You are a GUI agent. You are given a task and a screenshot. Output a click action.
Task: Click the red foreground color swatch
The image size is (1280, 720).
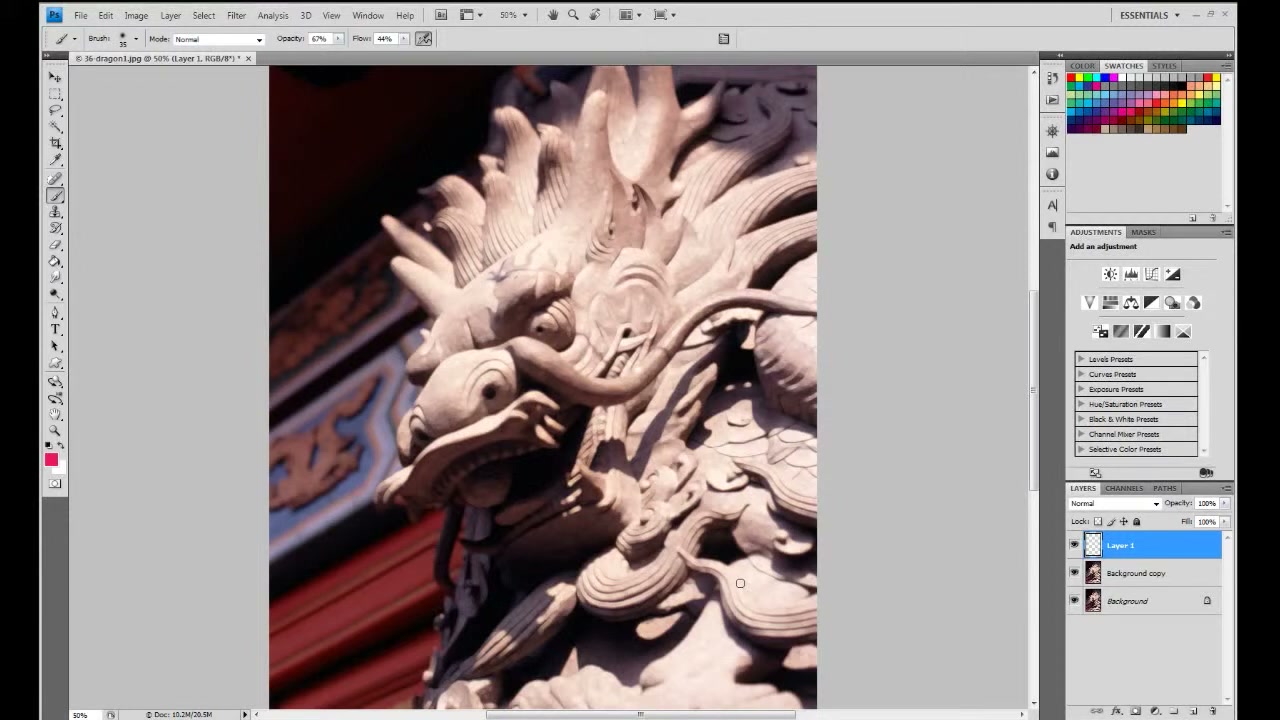click(x=51, y=460)
